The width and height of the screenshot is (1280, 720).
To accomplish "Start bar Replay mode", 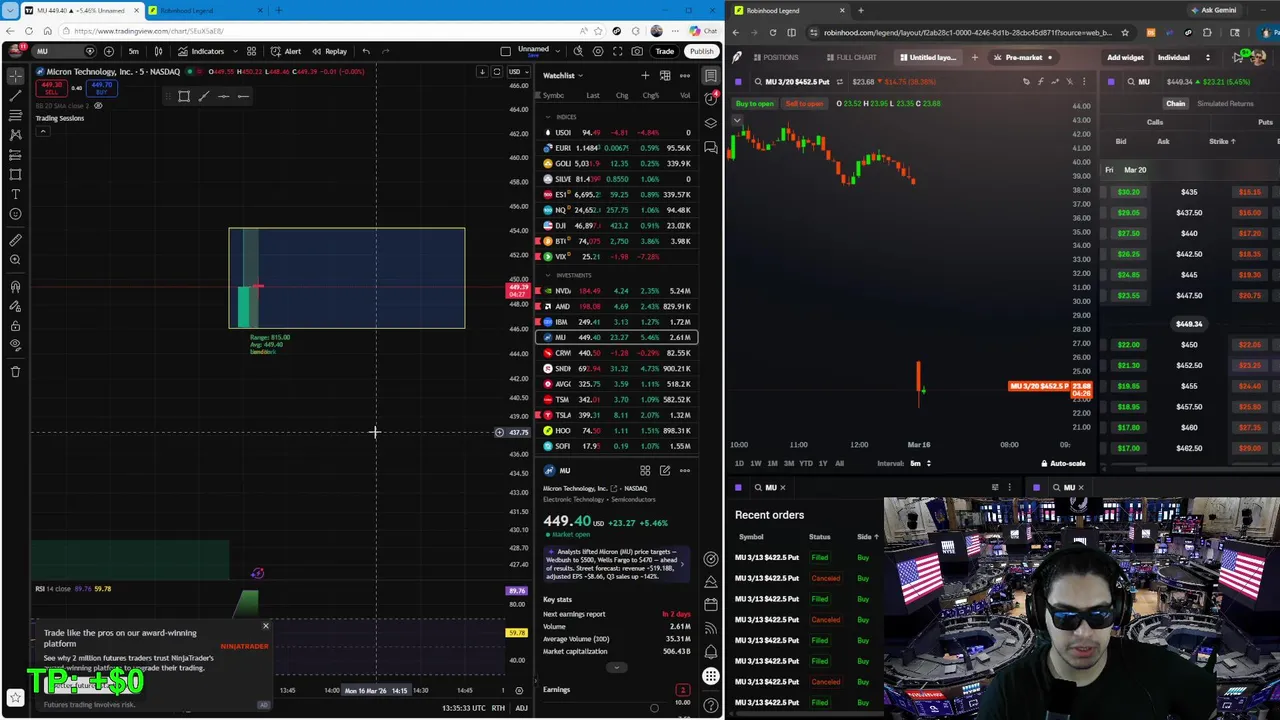I will tap(329, 51).
